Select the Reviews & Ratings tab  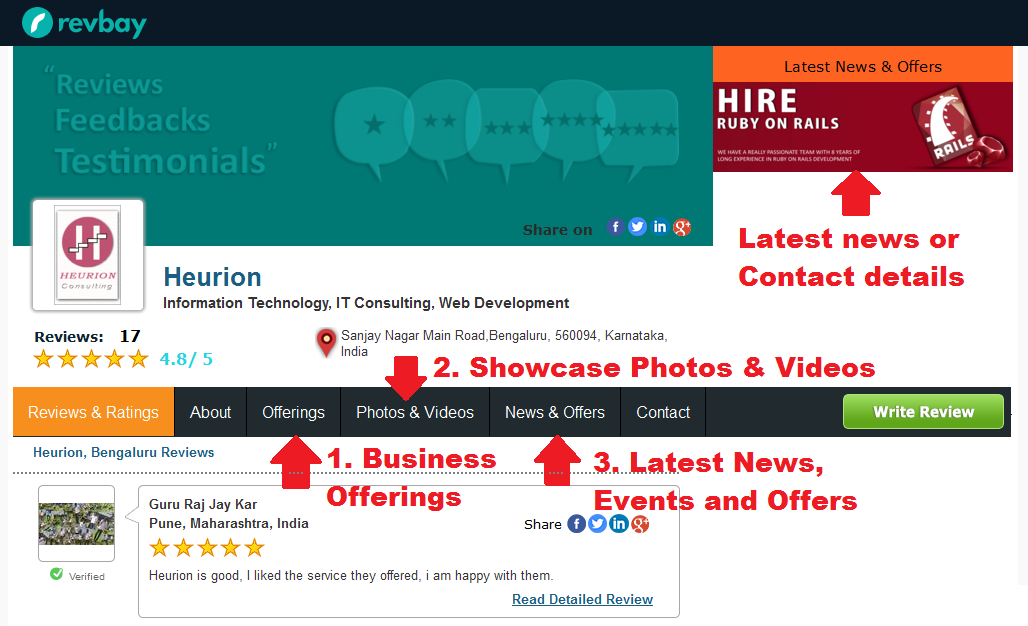click(x=93, y=412)
